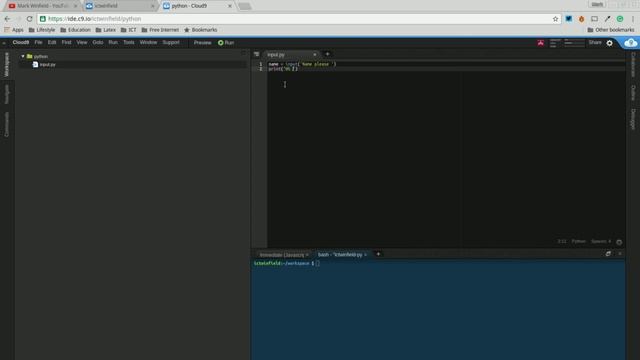The image size is (640, 360).
Task: Switch to the Mark Winfield YouTube tab
Action: (42, 6)
